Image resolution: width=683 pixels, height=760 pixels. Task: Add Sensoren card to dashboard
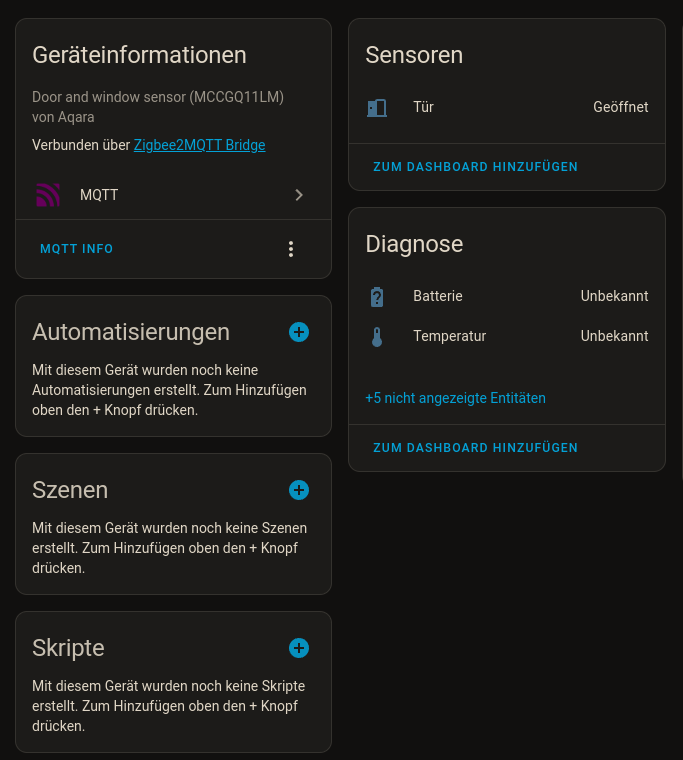coord(475,167)
